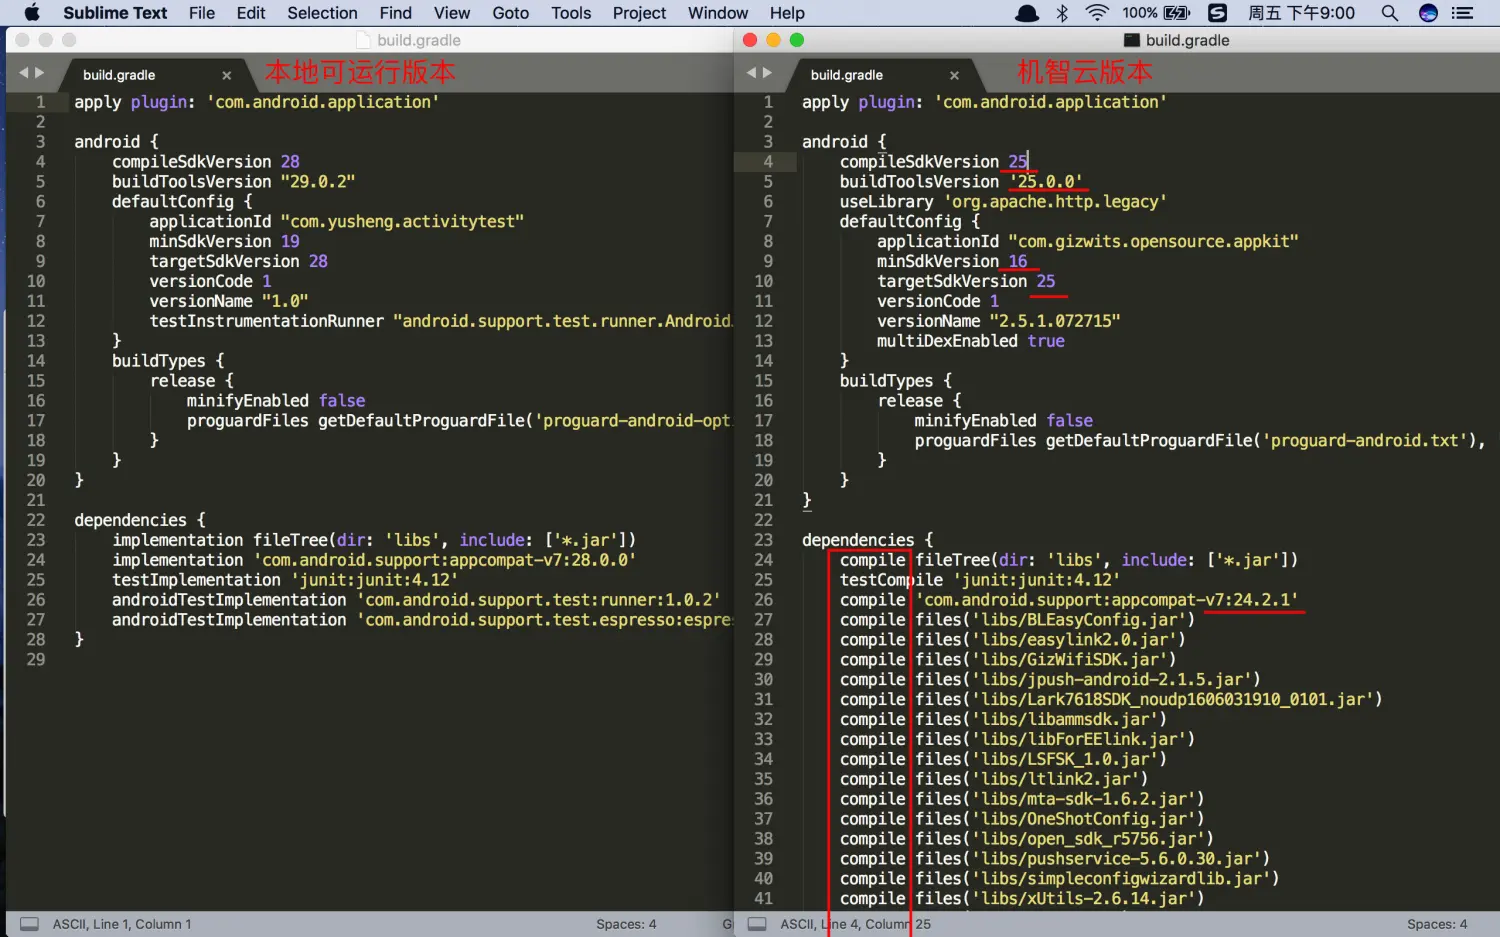
Task: Open the Edit menu
Action: [251, 13]
